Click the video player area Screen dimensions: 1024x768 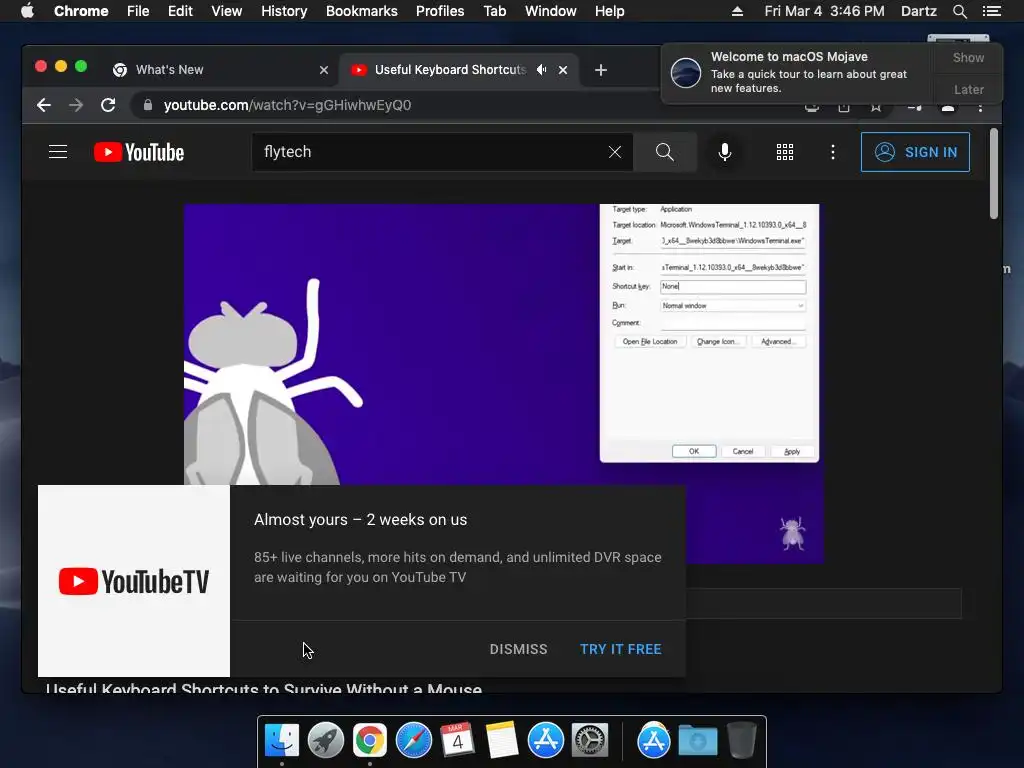point(504,383)
